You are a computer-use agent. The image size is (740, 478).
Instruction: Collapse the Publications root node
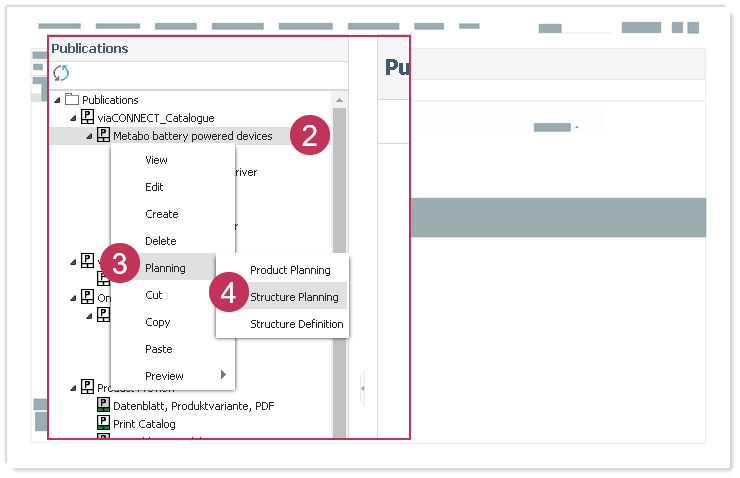pos(57,100)
